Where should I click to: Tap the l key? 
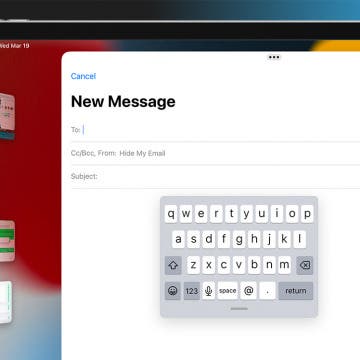299,239
